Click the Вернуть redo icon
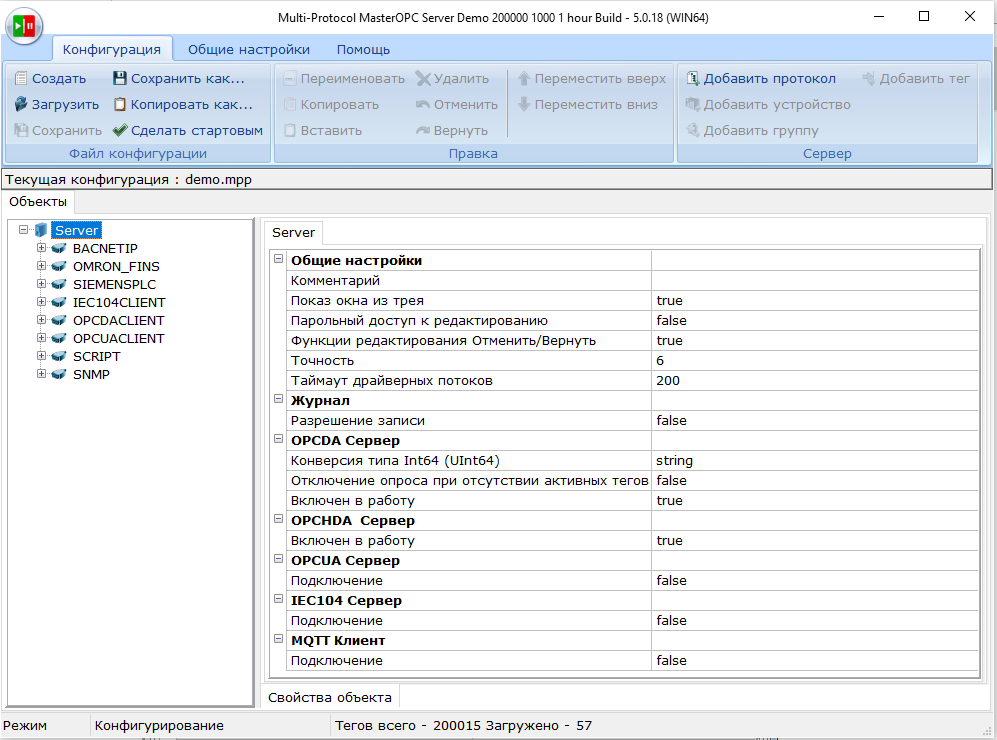The width and height of the screenshot is (997, 740). click(x=423, y=130)
